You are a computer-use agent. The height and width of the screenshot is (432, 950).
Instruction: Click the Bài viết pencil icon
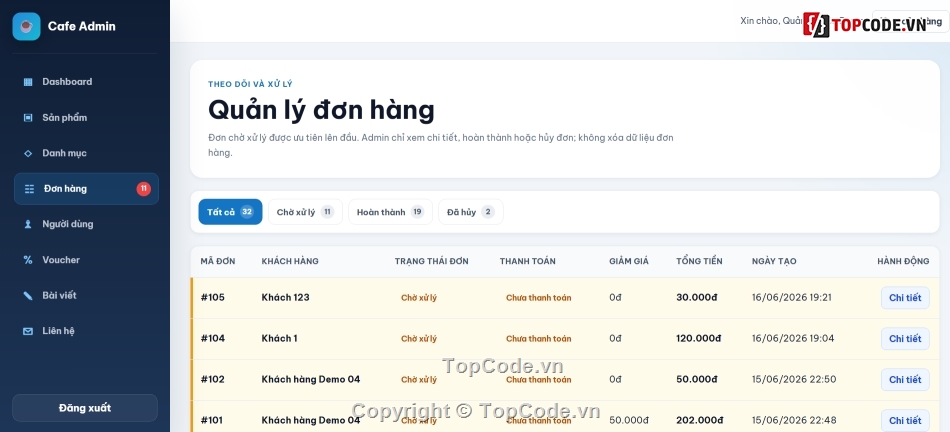[28, 296]
